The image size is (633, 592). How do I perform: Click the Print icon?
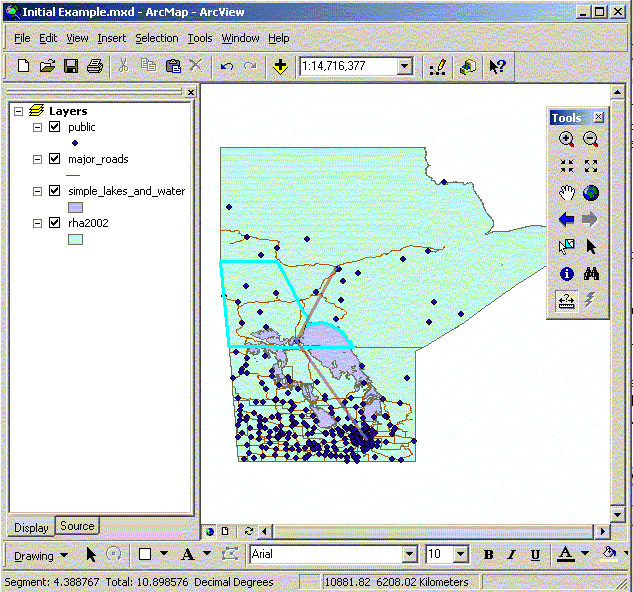[x=95, y=66]
